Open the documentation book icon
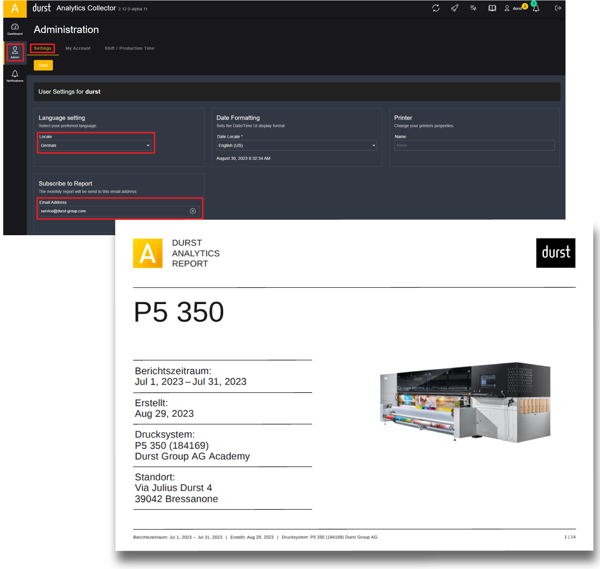 pyautogui.click(x=492, y=8)
